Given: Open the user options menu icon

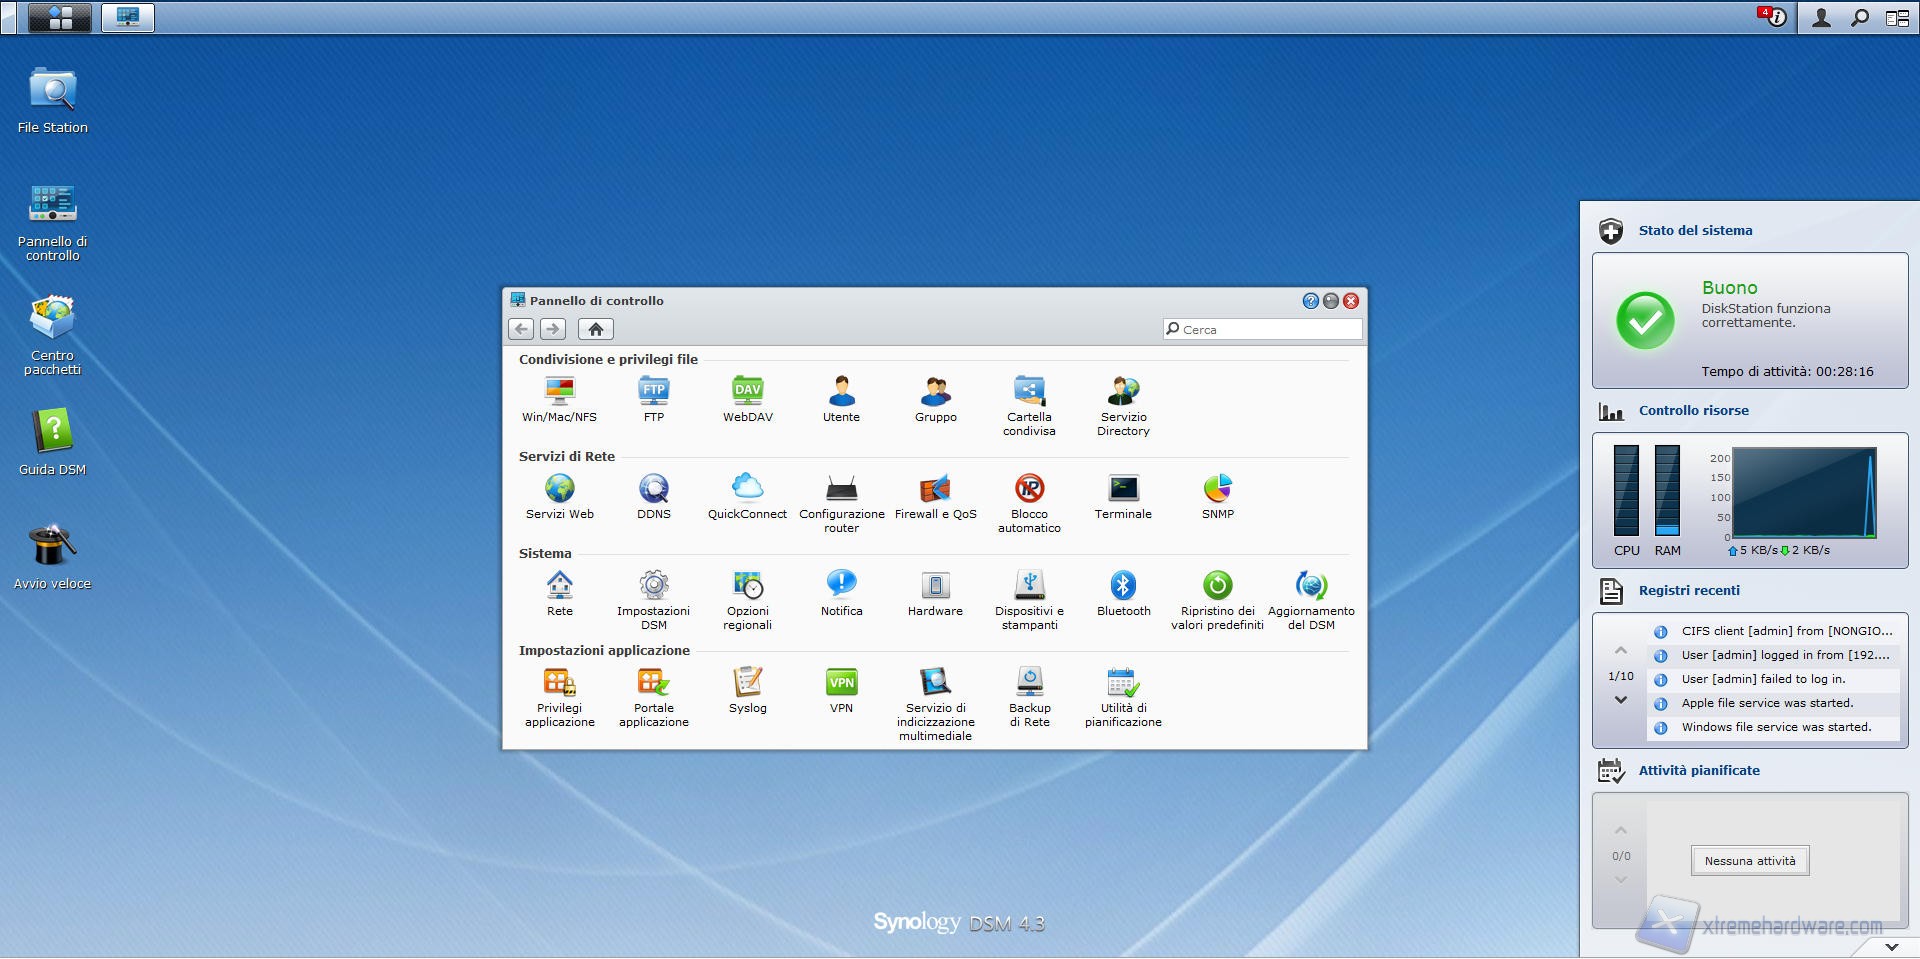Looking at the screenshot, I should click(x=1821, y=18).
